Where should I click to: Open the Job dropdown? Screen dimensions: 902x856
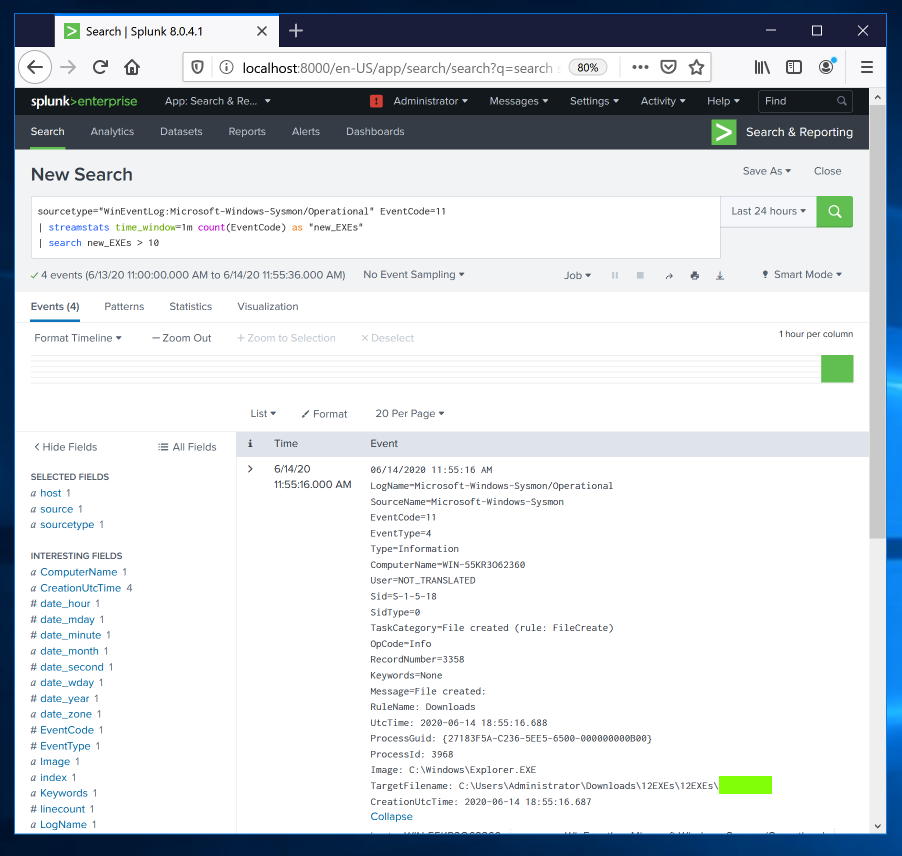tap(578, 276)
